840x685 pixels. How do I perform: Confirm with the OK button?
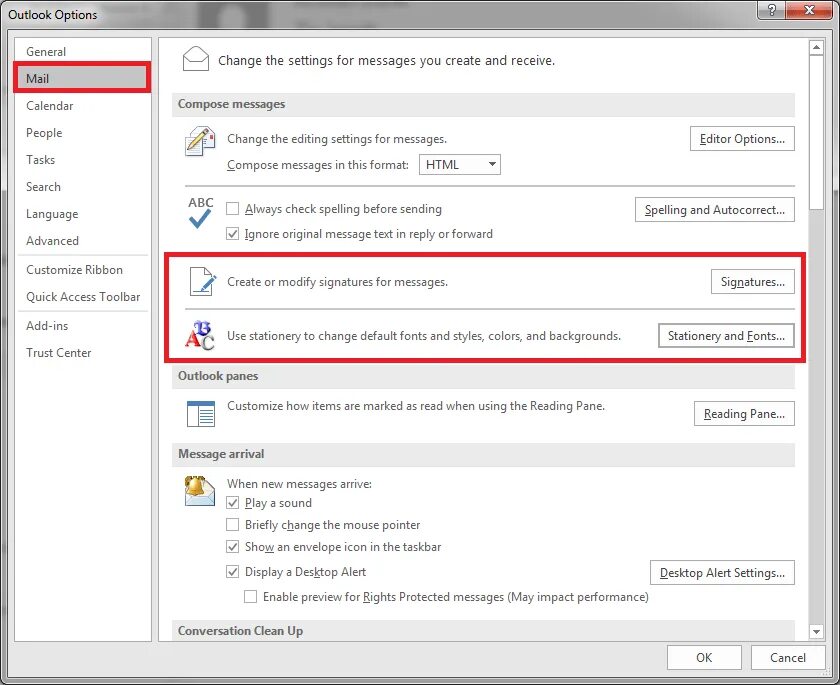point(704,657)
